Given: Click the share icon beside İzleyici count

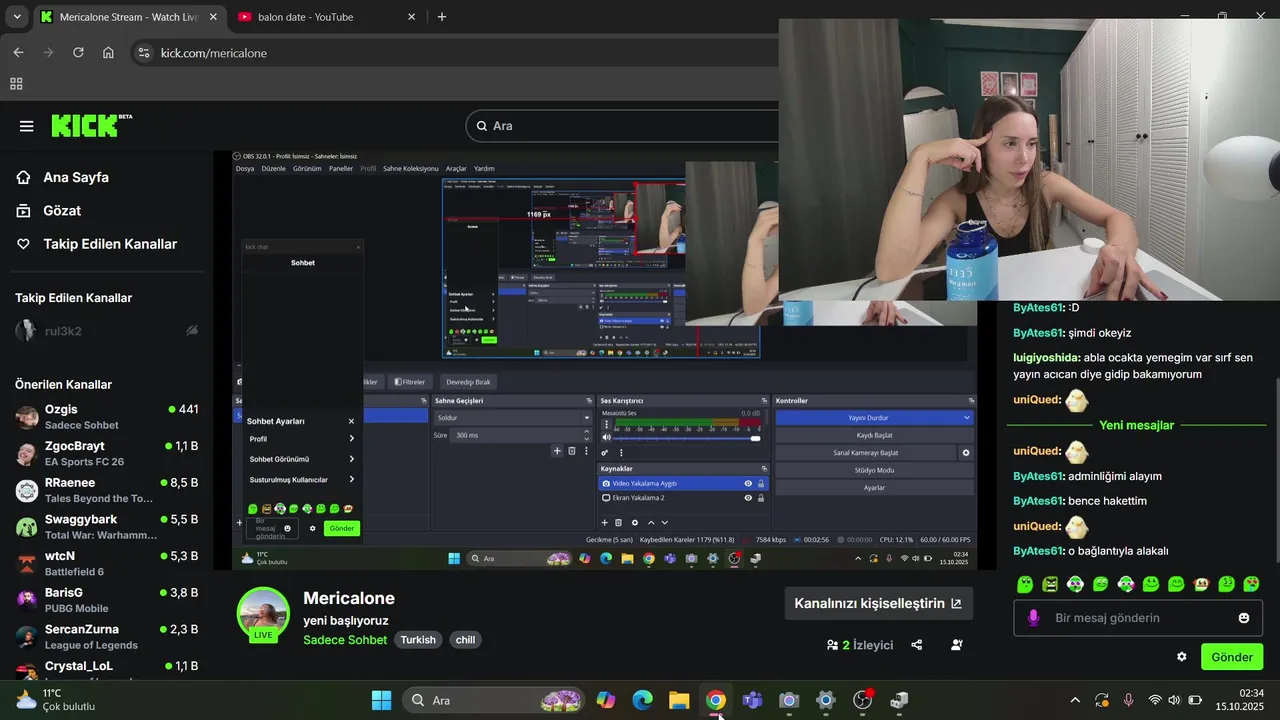Looking at the screenshot, I should 916,645.
